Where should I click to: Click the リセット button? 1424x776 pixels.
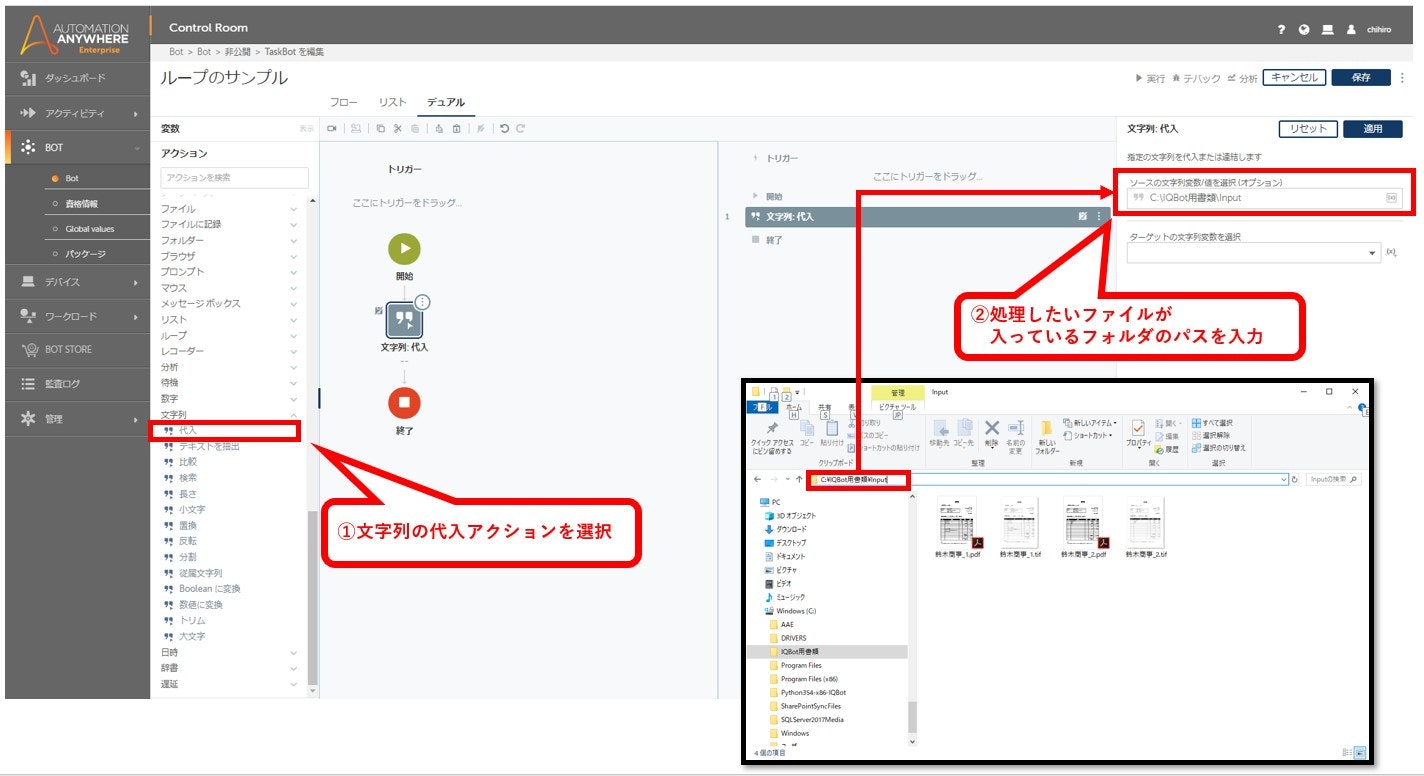[1307, 128]
